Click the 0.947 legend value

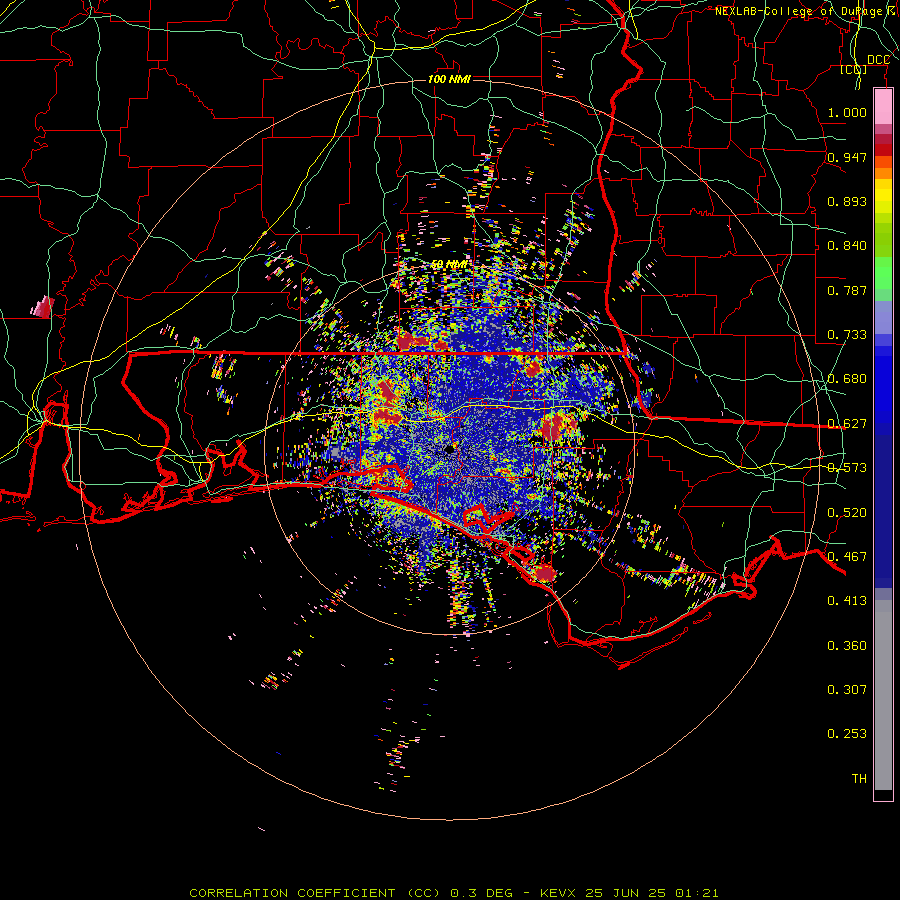(x=847, y=157)
